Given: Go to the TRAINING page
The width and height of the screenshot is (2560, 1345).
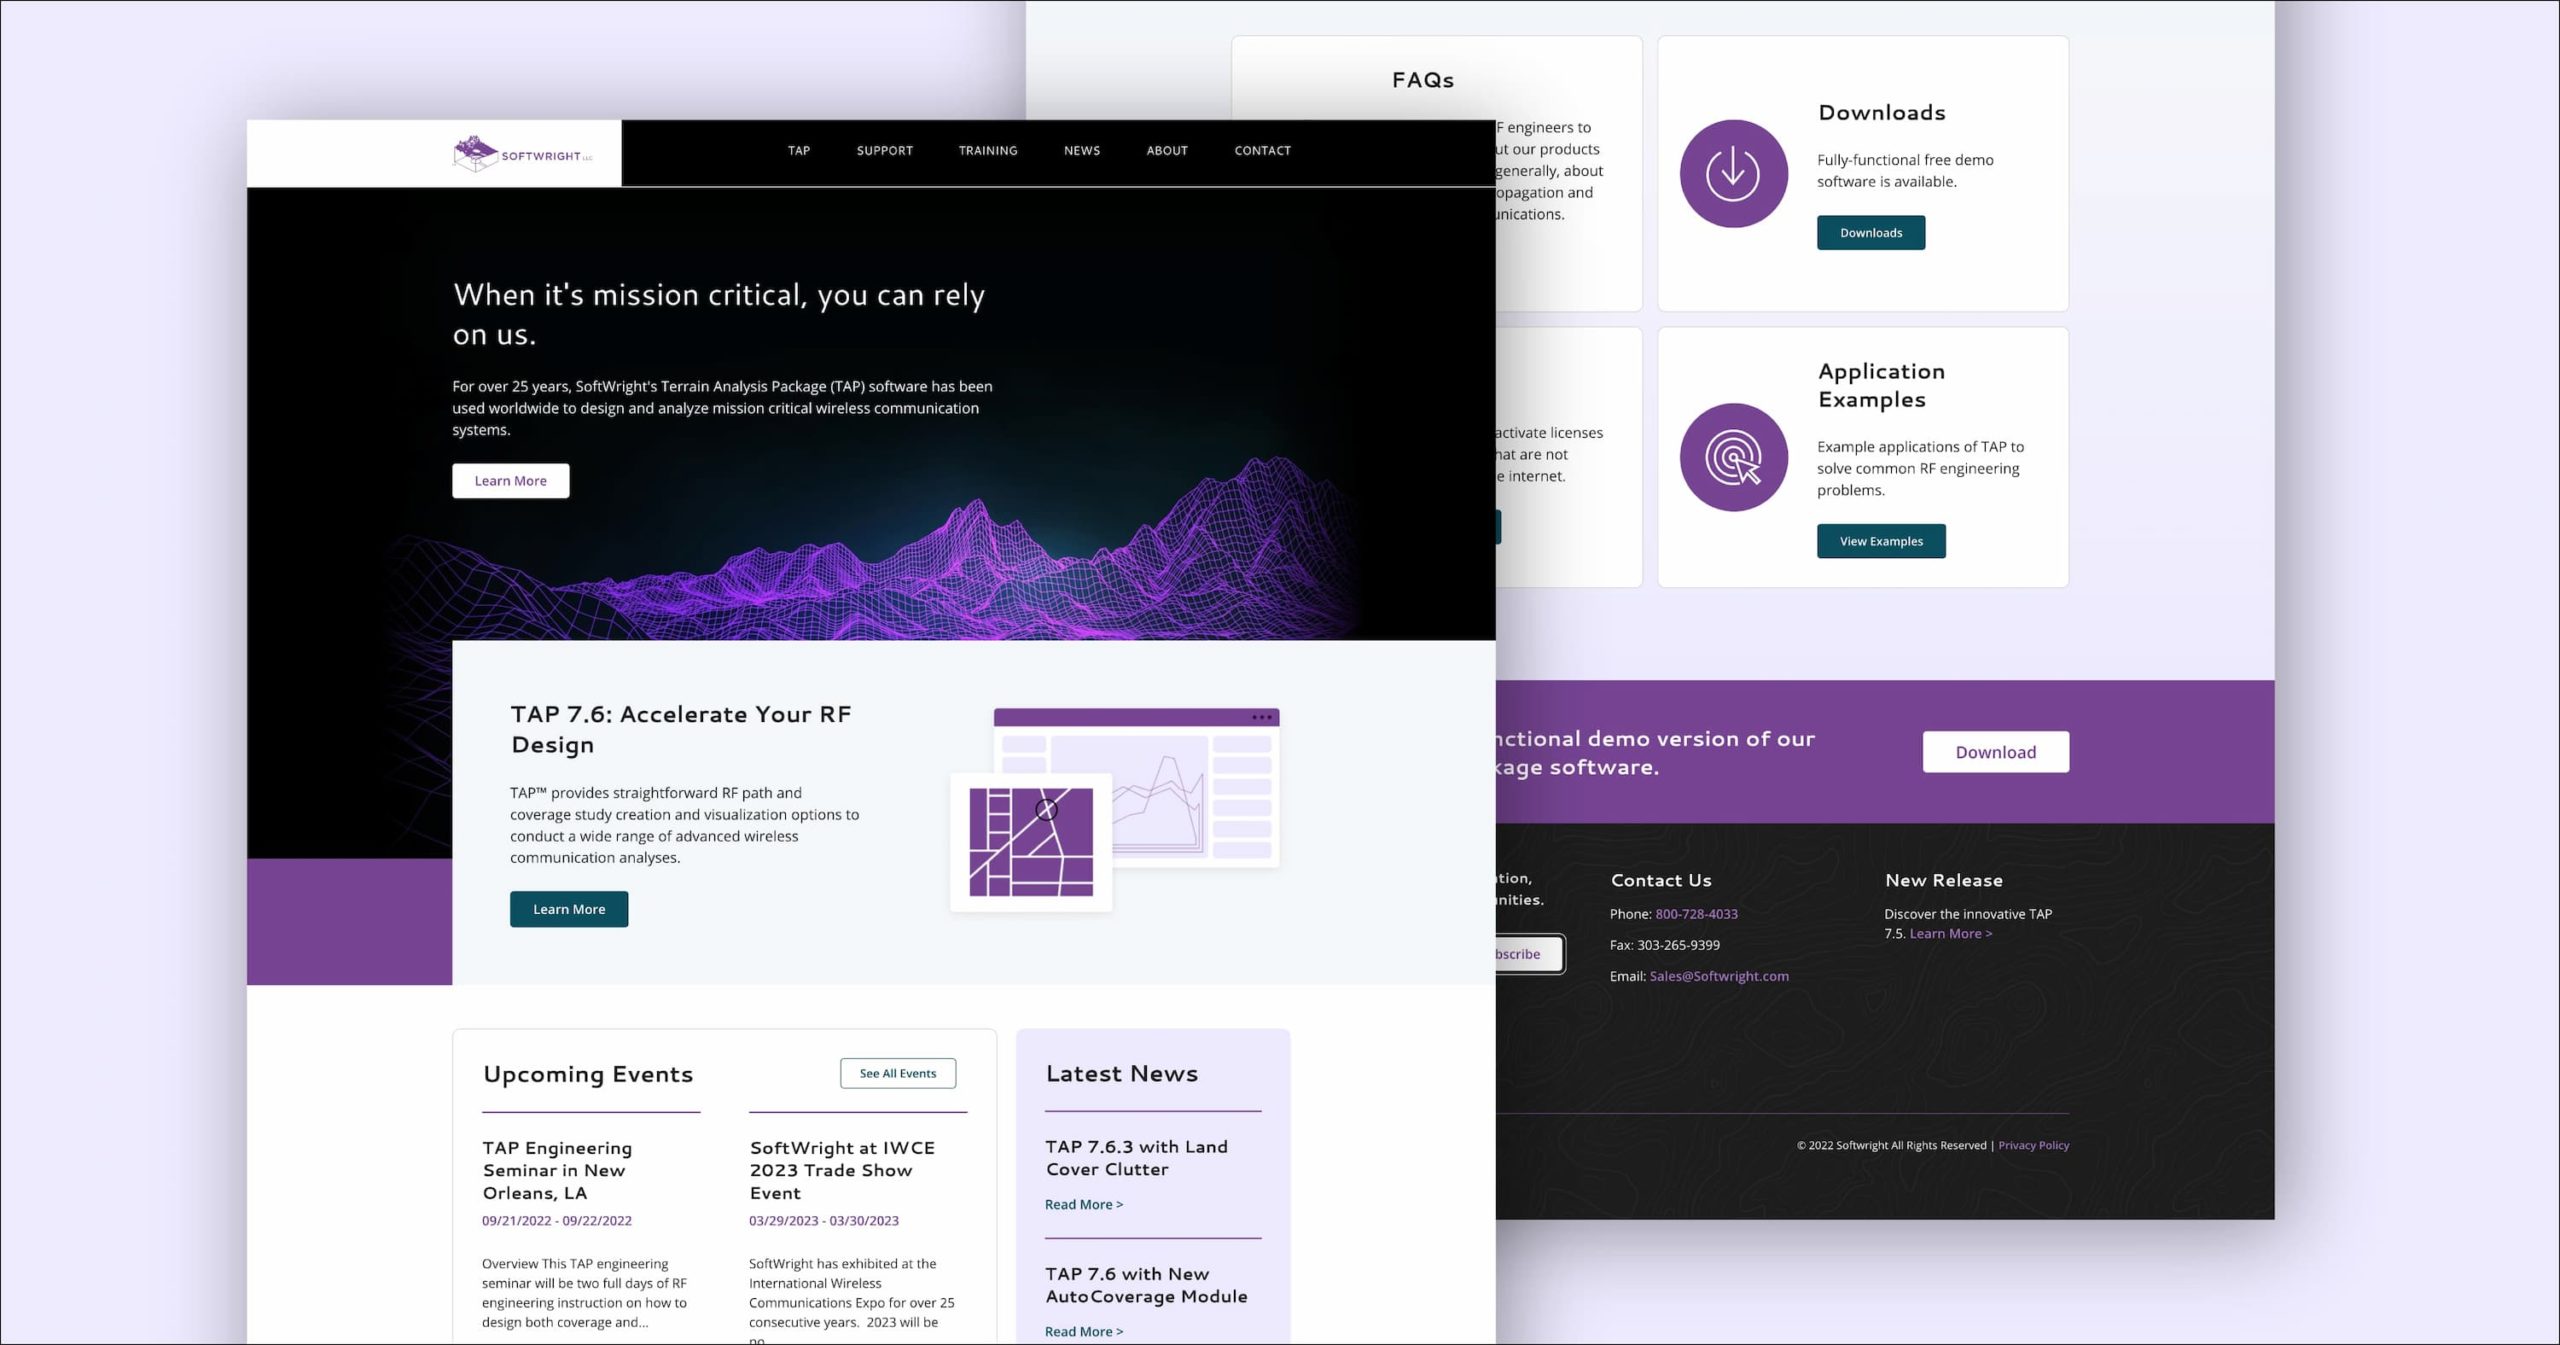Looking at the screenshot, I should (988, 151).
